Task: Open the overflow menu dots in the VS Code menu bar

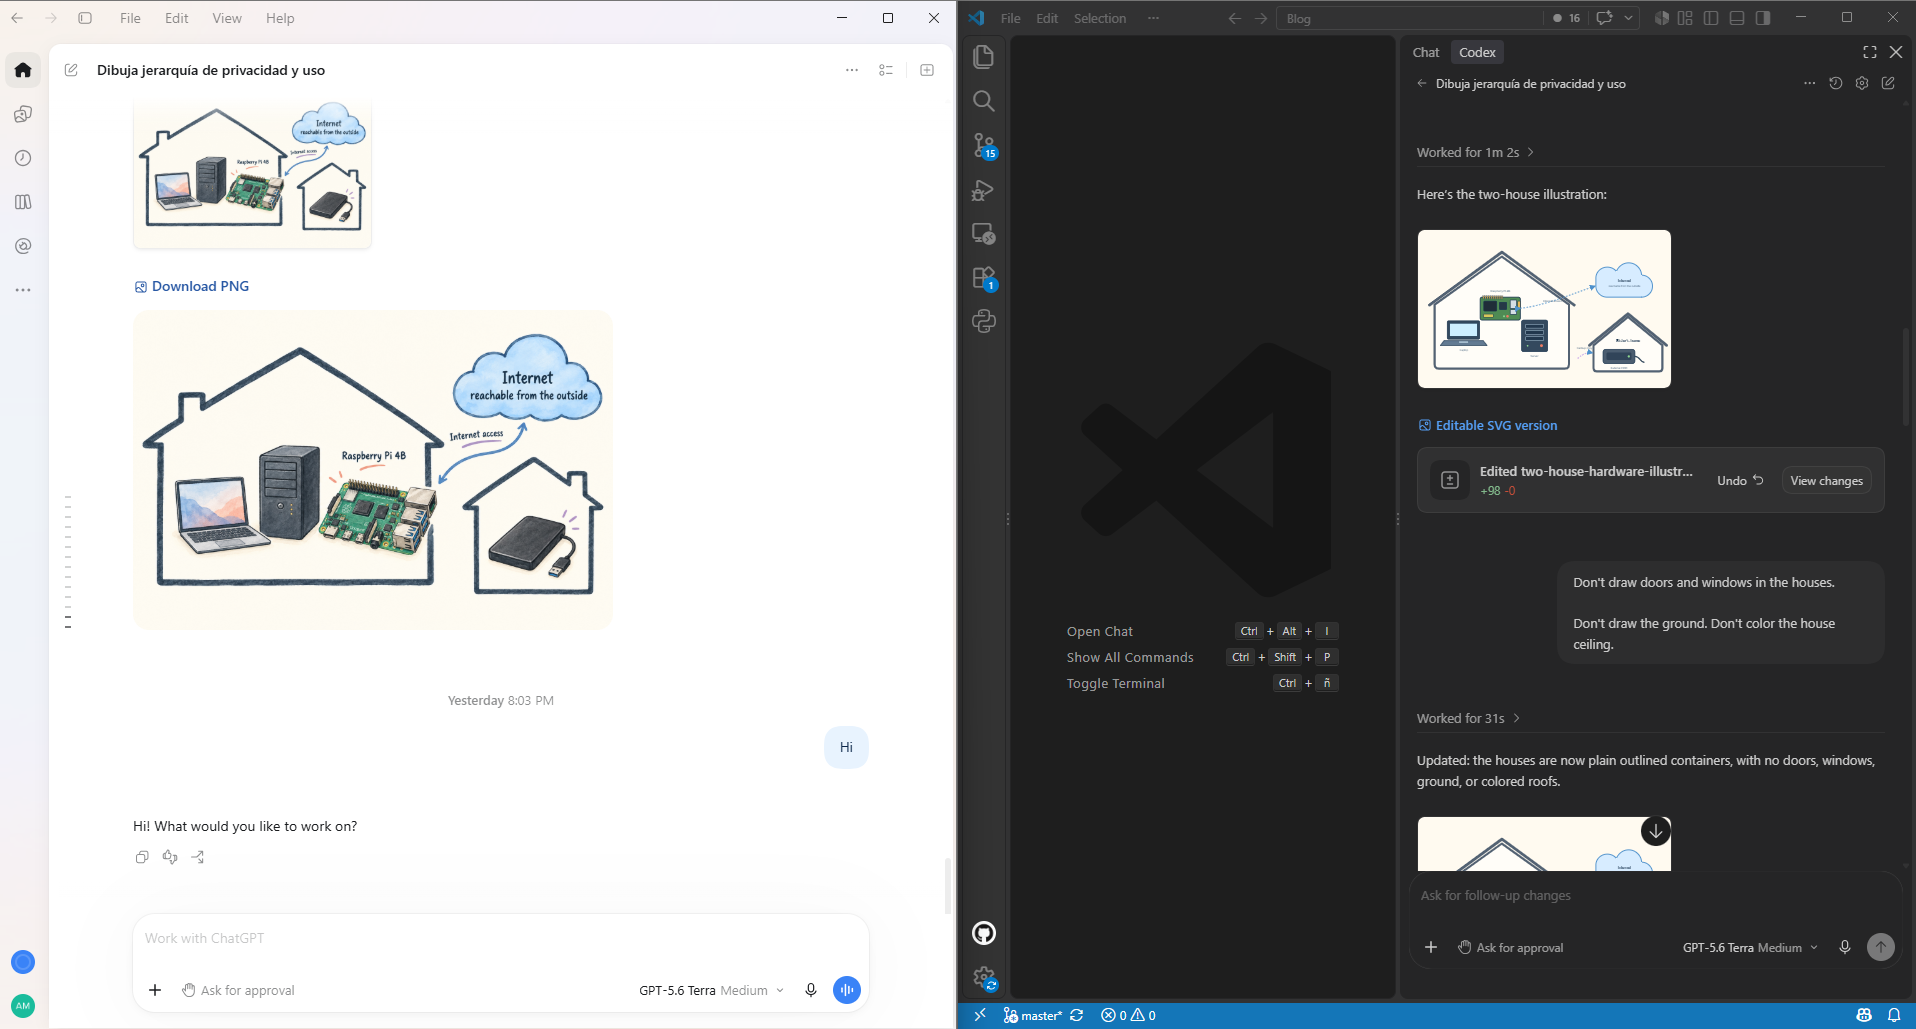Action: pyautogui.click(x=1153, y=18)
